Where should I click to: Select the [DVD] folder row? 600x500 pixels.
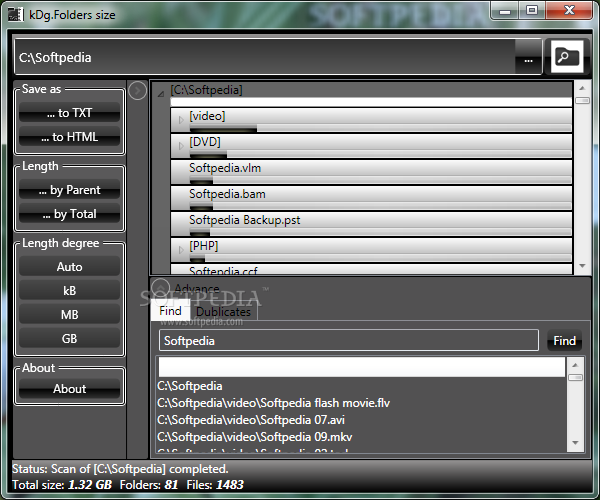pyautogui.click(x=371, y=146)
